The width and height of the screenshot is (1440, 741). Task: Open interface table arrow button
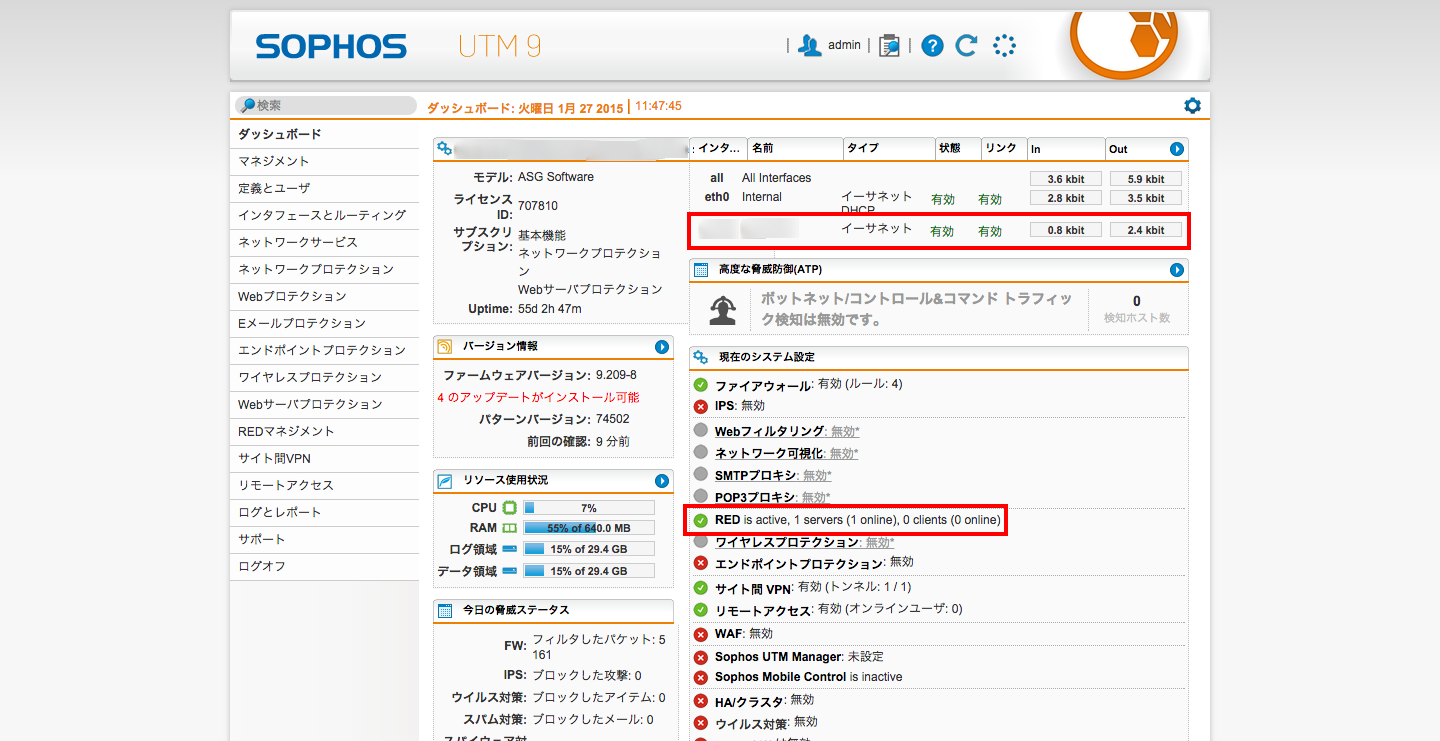coord(1177,149)
